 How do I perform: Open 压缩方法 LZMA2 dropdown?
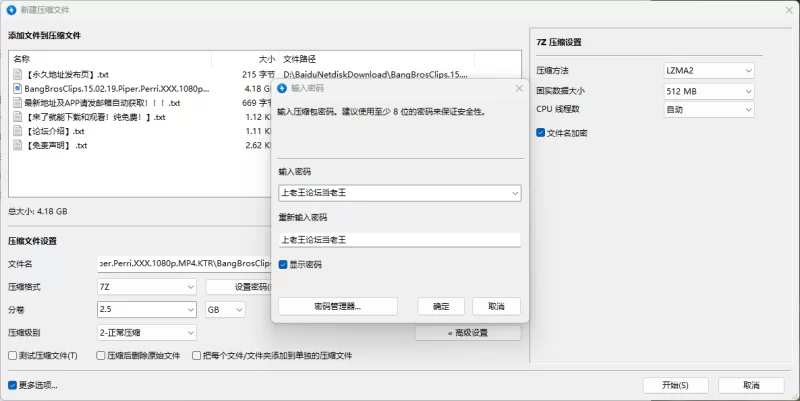point(709,70)
